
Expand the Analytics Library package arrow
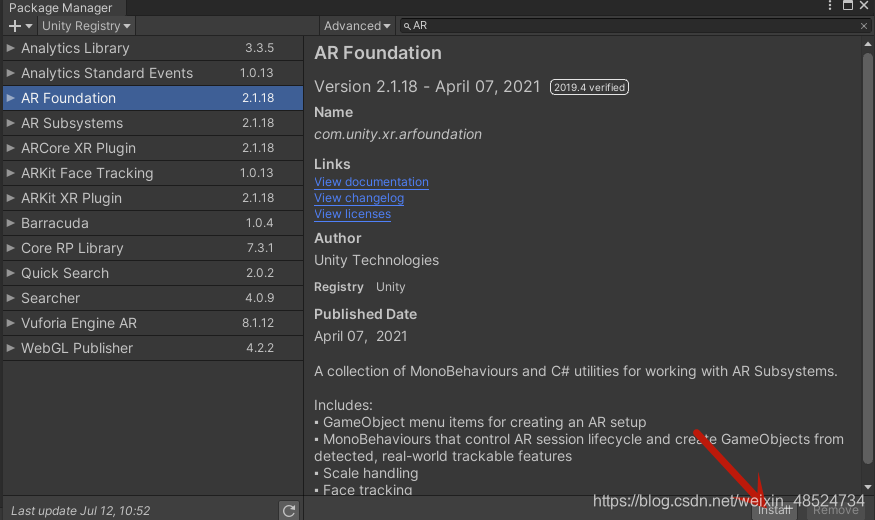point(10,48)
